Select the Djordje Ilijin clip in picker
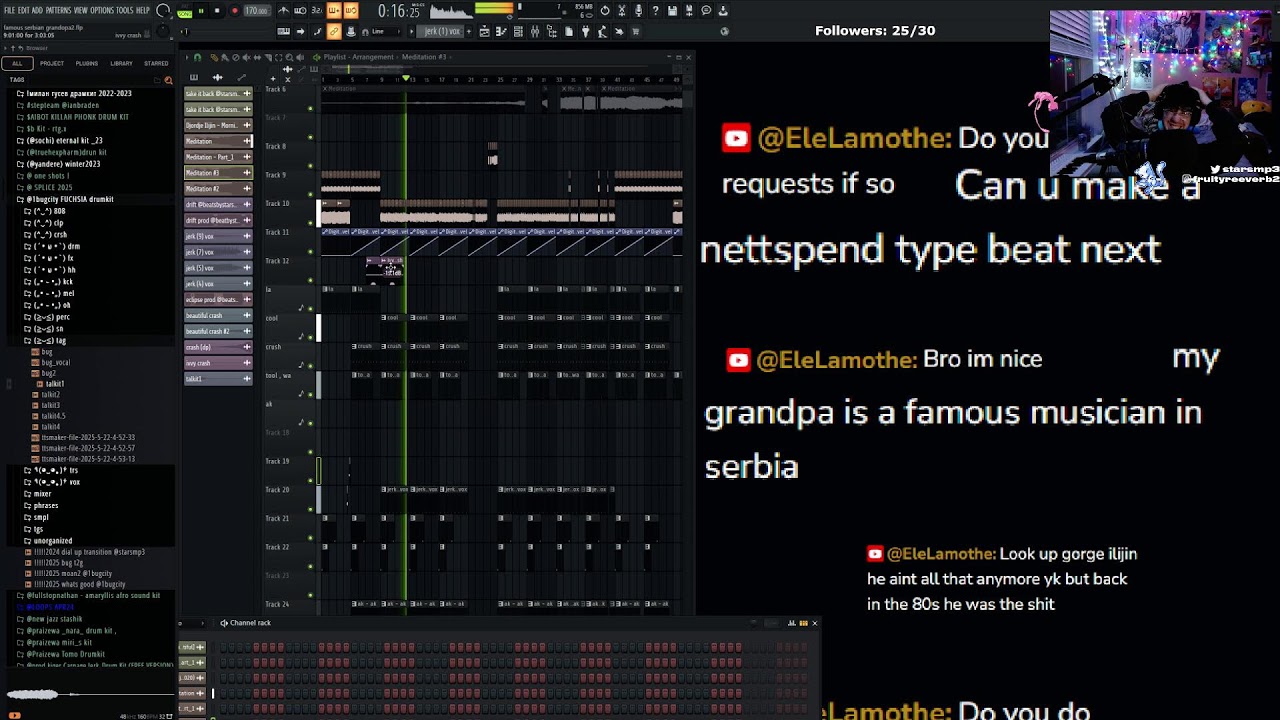Image resolution: width=1280 pixels, height=720 pixels. (x=218, y=125)
